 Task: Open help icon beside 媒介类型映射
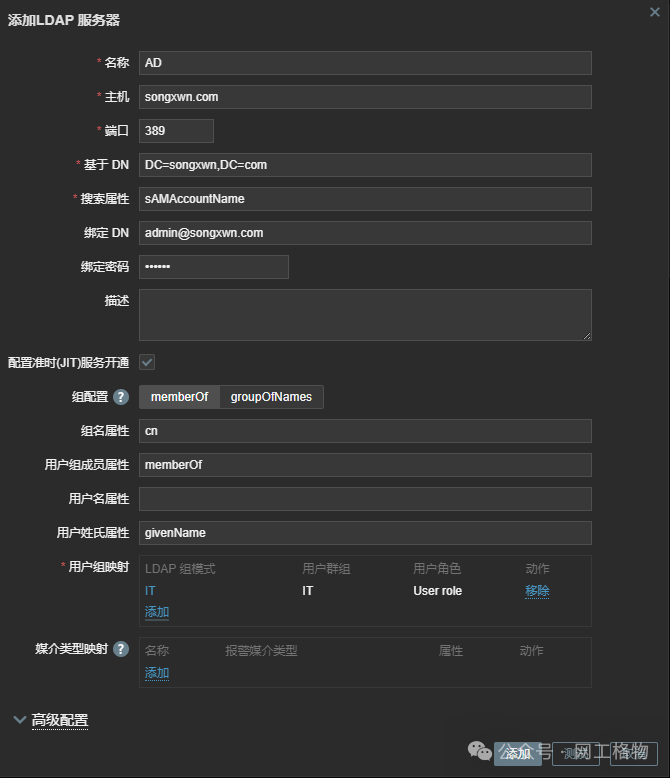tap(121, 649)
